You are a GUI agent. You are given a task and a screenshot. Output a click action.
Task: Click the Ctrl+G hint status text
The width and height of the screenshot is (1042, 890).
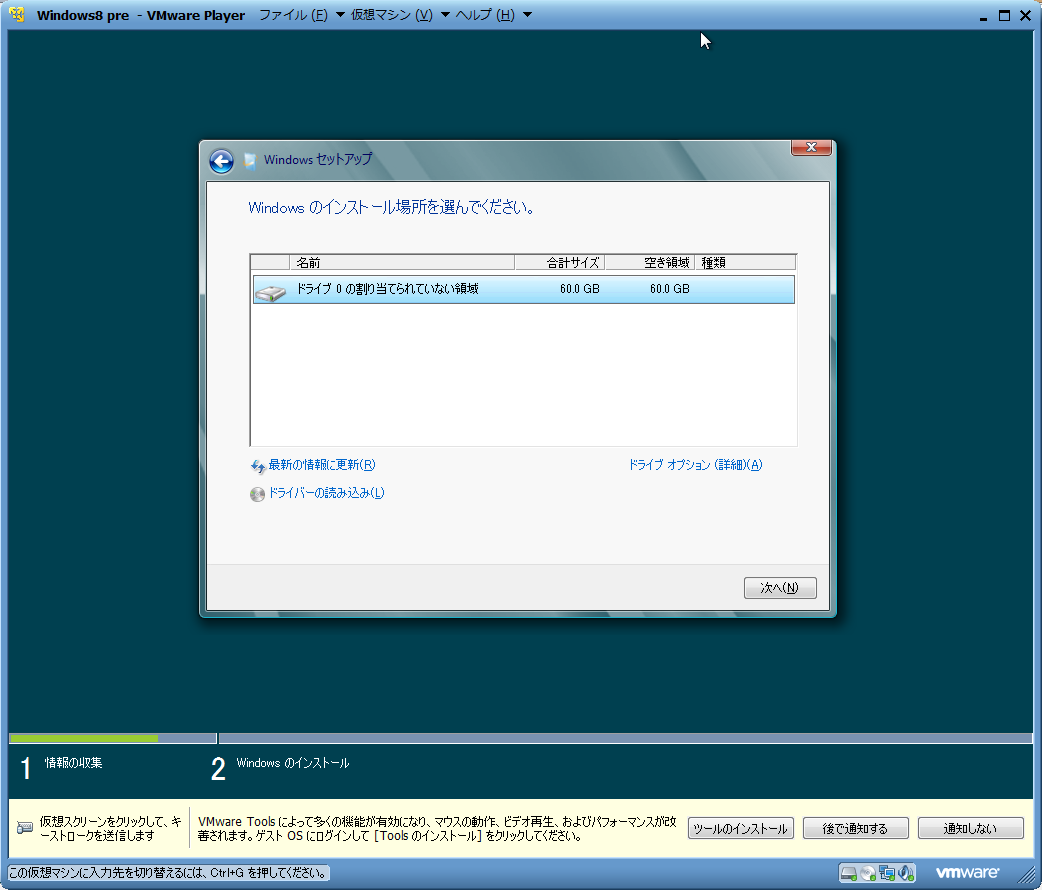click(169, 873)
